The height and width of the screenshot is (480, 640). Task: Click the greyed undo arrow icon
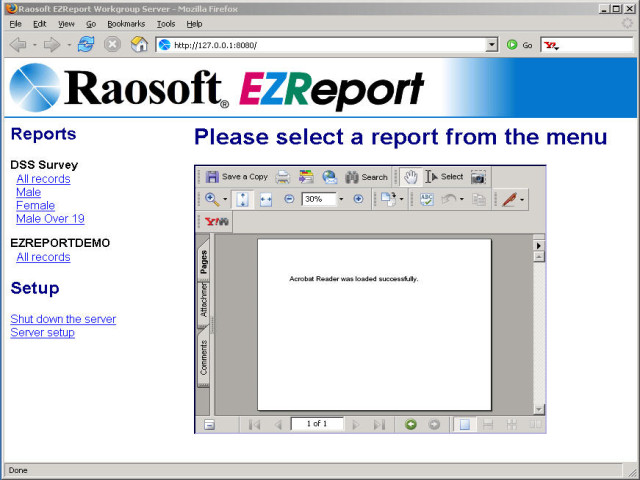(449, 199)
